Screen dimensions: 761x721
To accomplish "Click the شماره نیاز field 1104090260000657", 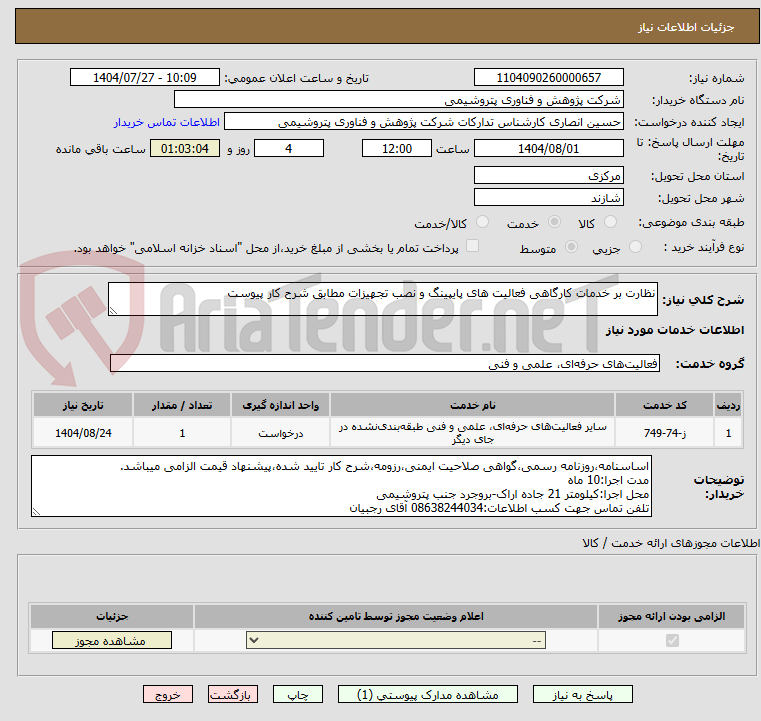I will [x=548, y=78].
